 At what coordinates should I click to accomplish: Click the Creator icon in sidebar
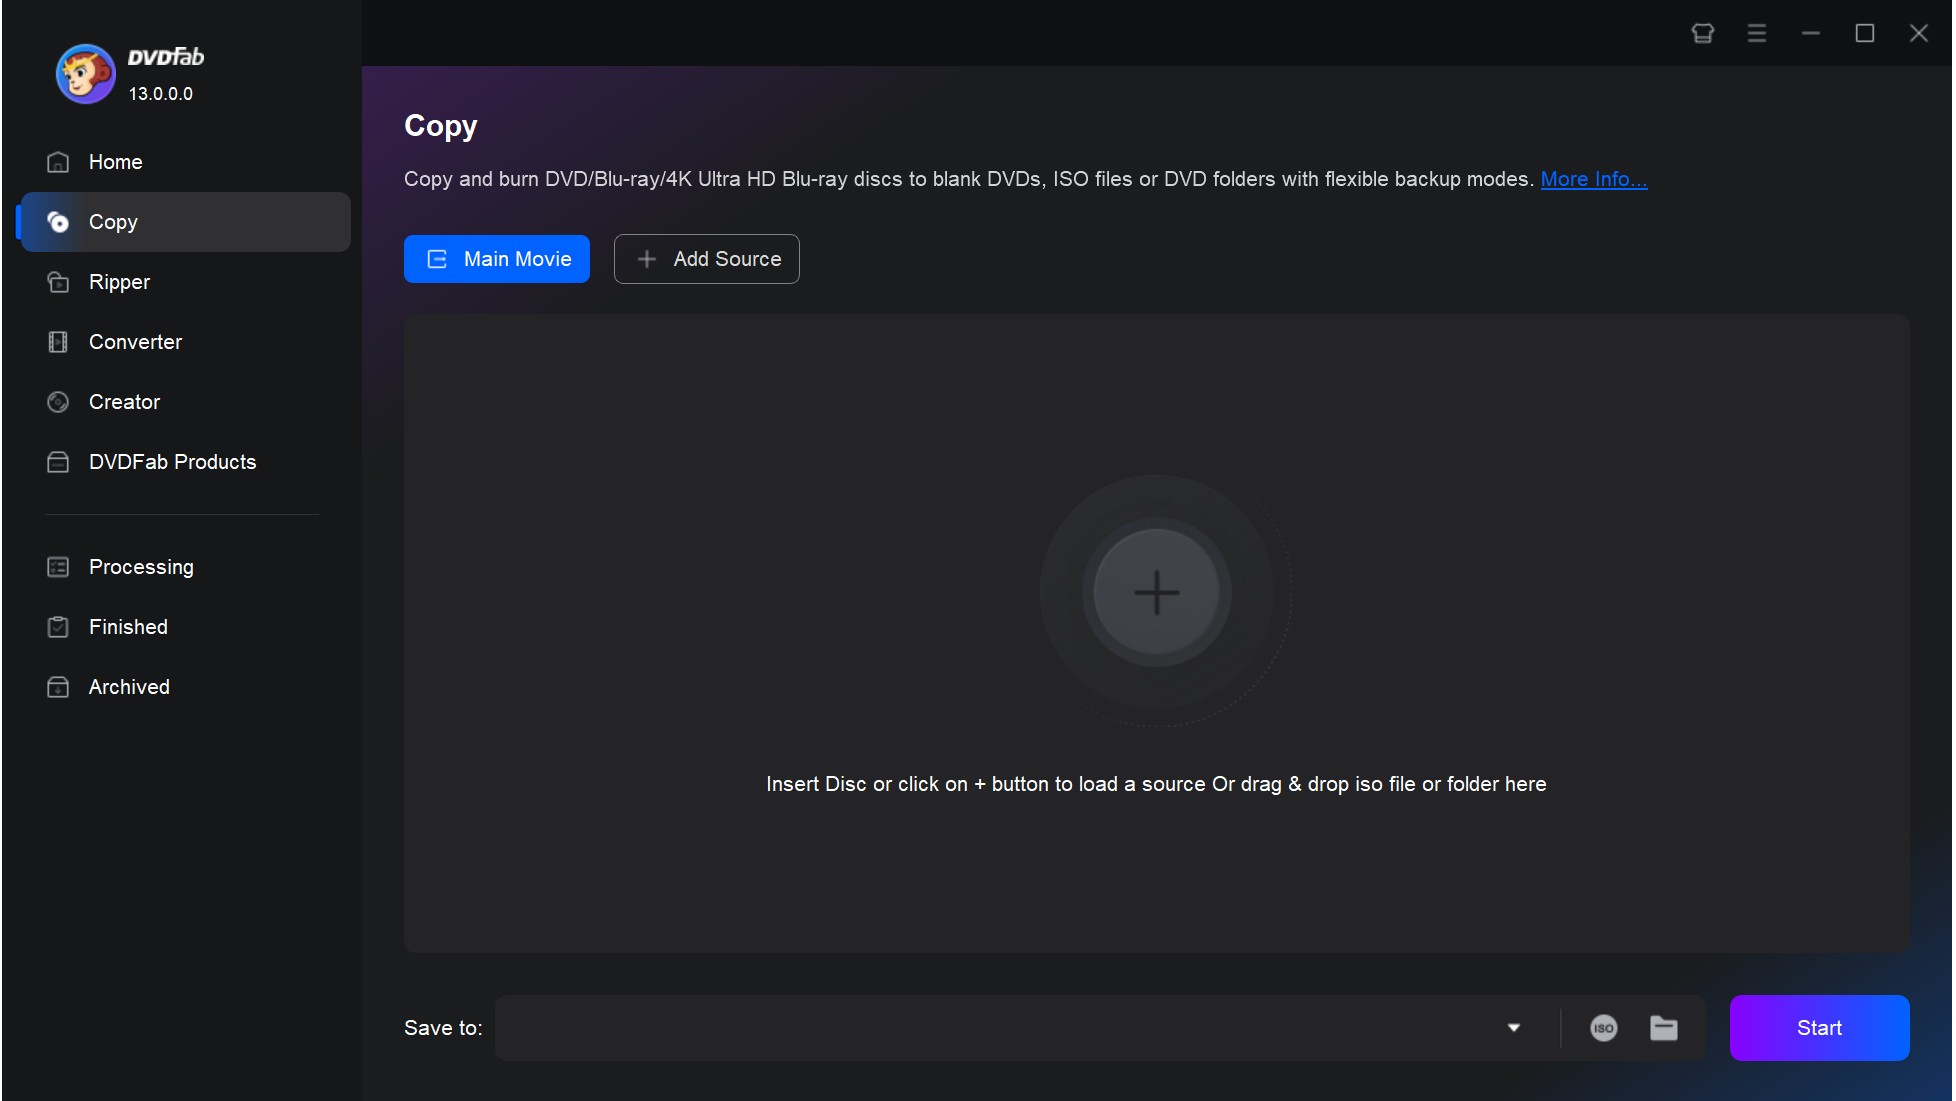click(58, 401)
